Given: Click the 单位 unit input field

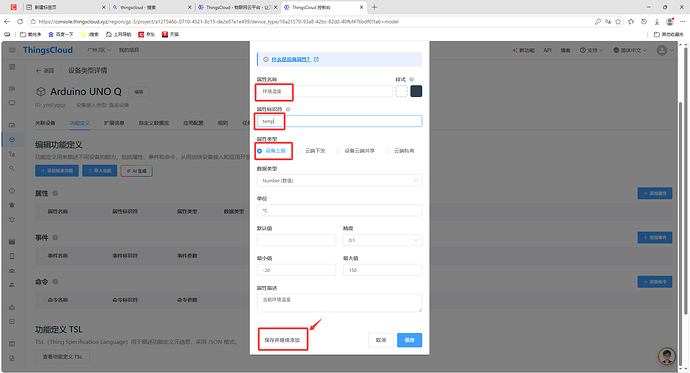Looking at the screenshot, I should [339, 210].
